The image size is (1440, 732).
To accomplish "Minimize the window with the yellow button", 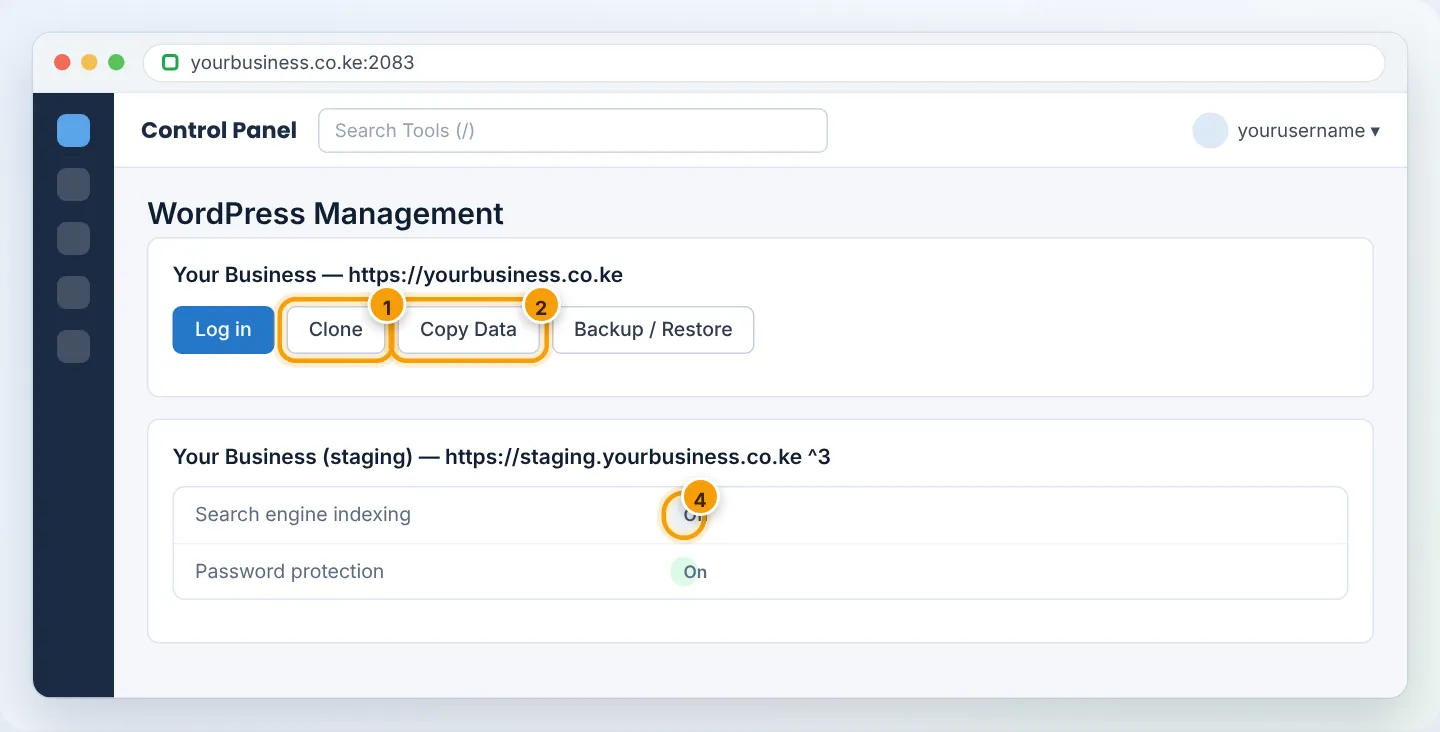I will [89, 62].
